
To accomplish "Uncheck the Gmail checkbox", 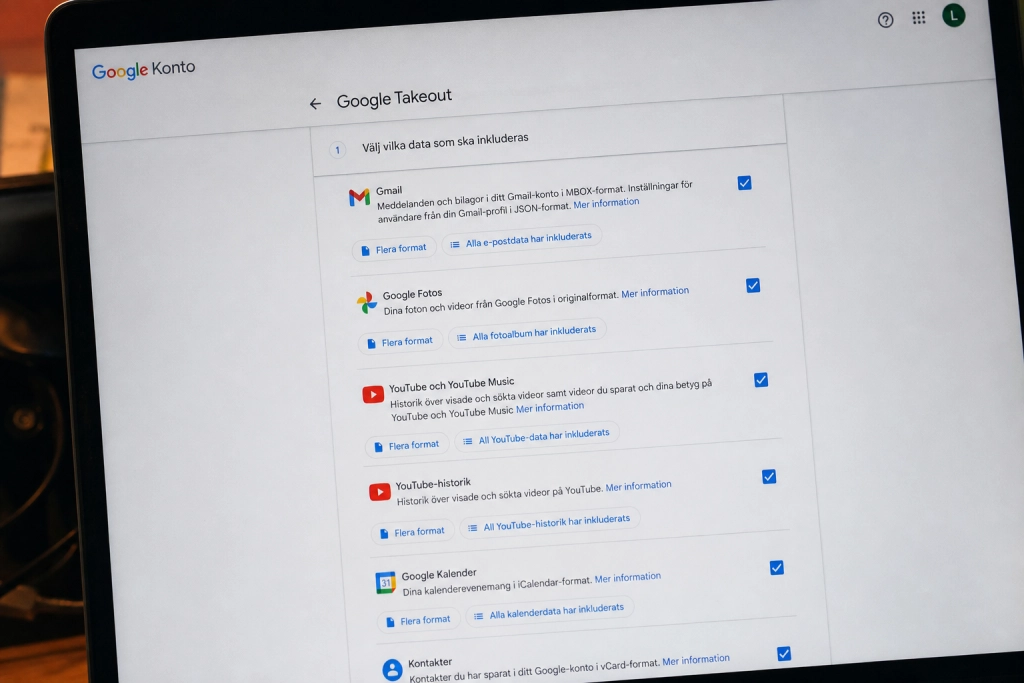I will pos(744,183).
